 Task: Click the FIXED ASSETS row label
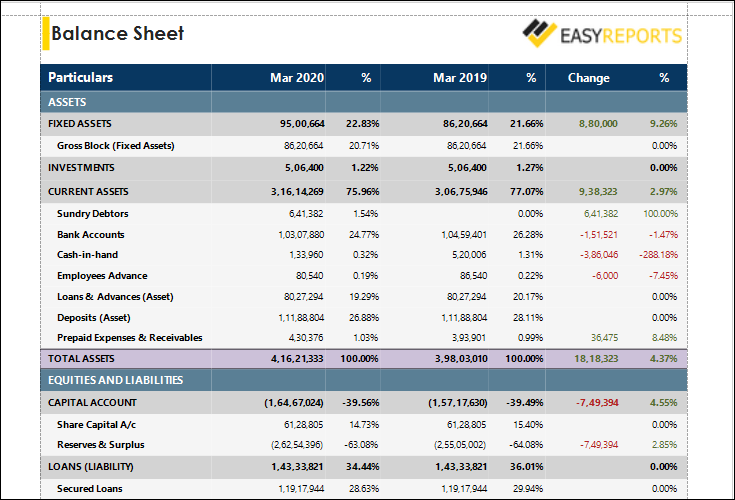point(80,124)
